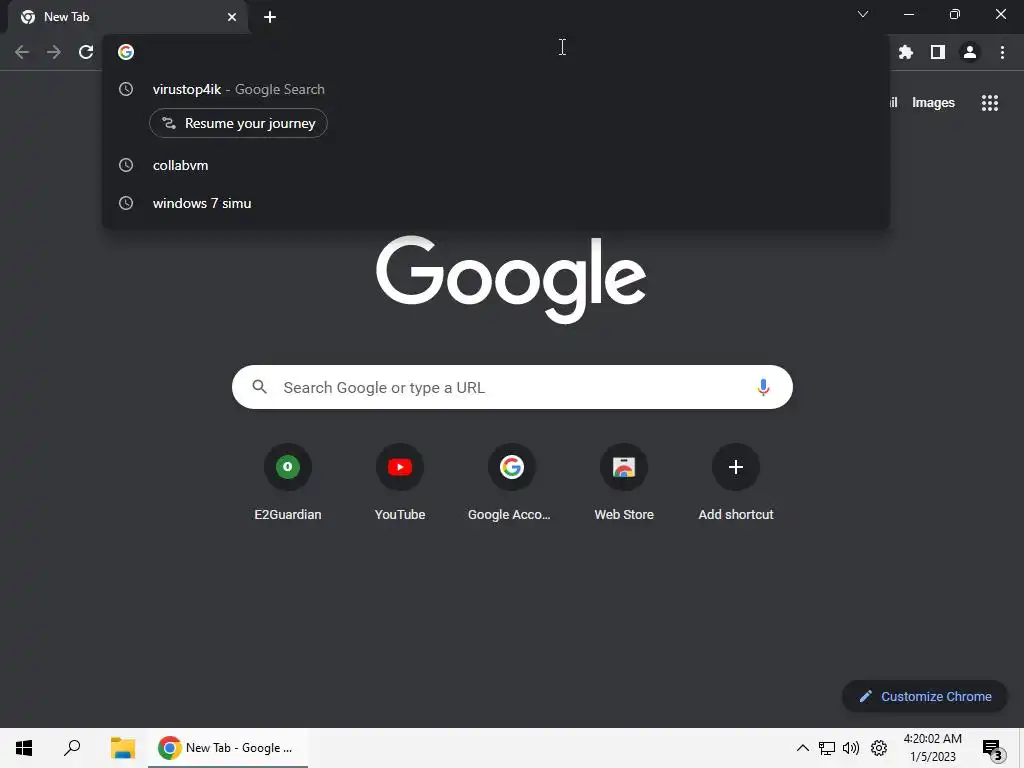Open a new tab with the plus button
The image size is (1024, 768).
coord(270,17)
